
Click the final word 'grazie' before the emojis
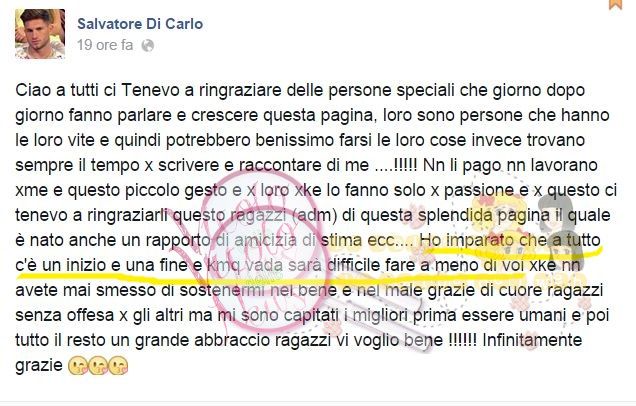(39, 366)
